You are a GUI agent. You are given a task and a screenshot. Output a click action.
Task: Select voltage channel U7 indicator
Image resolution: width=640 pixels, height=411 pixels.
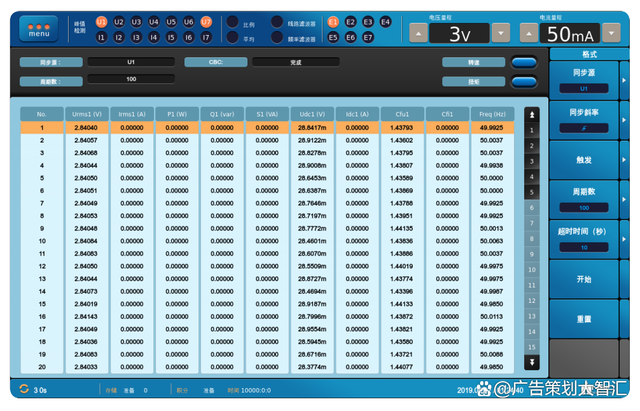coord(206,22)
